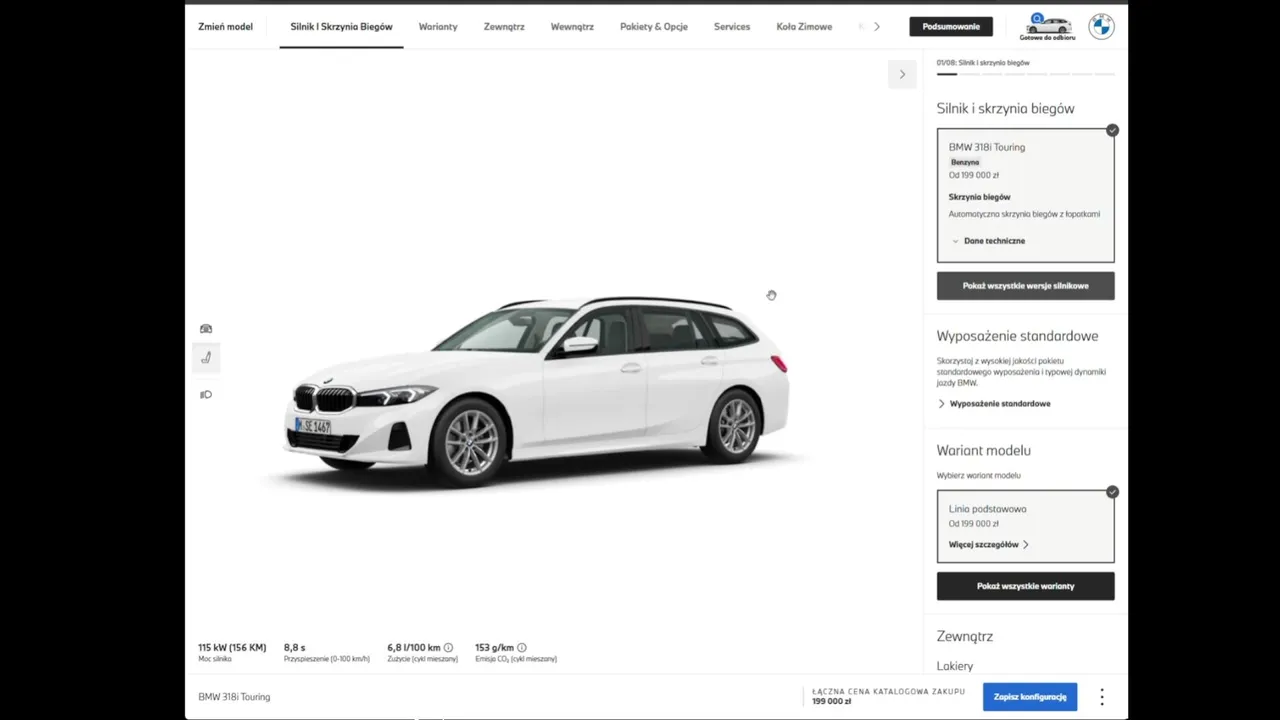This screenshot has height=720, width=1280.
Task: Click the 8,8 s acceleration value
Action: pyautogui.click(x=295, y=648)
